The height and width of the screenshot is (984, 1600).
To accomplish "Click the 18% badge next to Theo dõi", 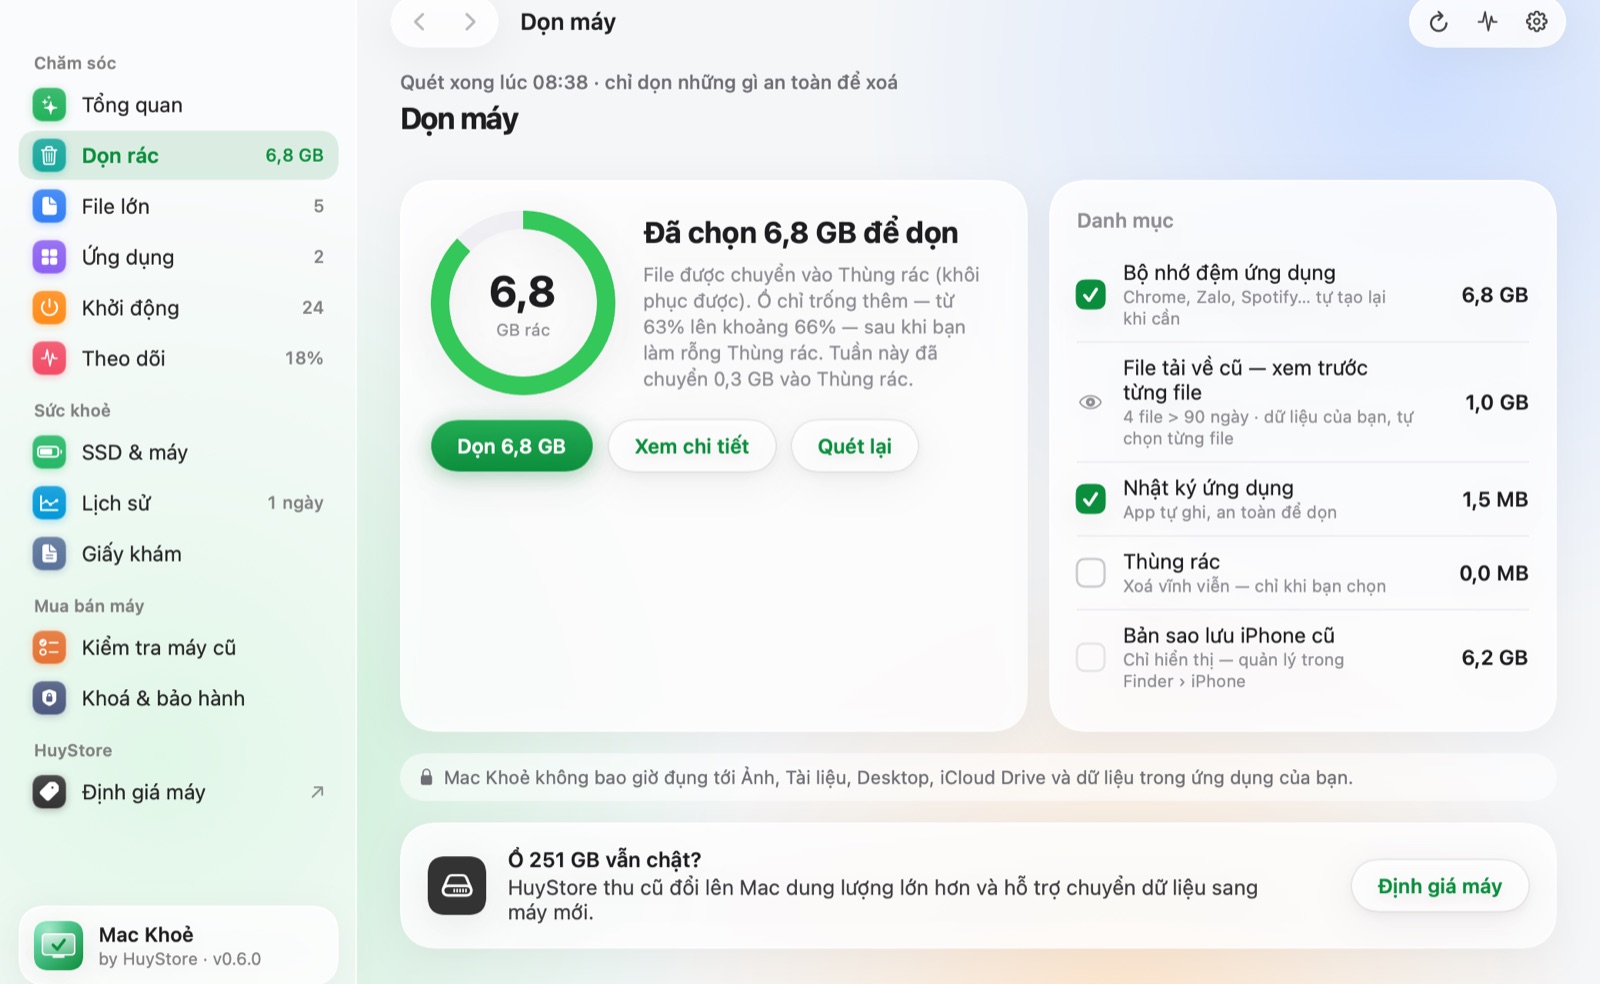I will 304,358.
